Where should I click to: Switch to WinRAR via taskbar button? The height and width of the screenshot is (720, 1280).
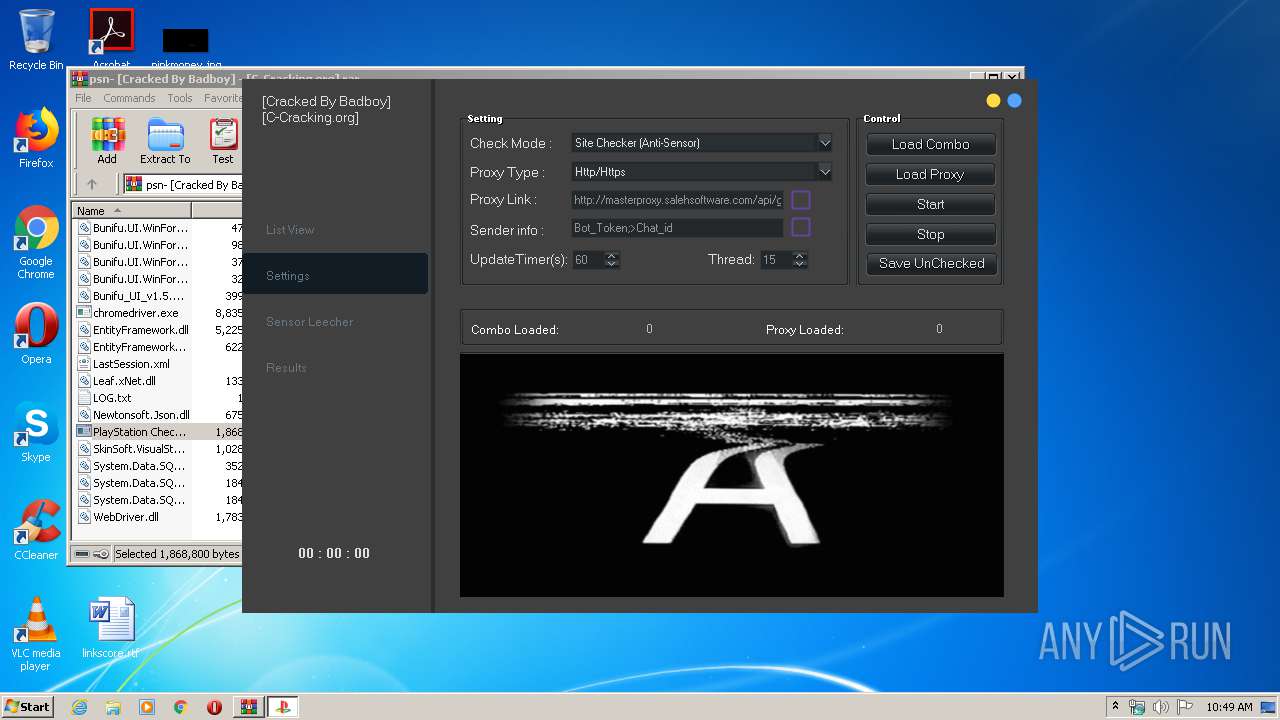tap(248, 707)
